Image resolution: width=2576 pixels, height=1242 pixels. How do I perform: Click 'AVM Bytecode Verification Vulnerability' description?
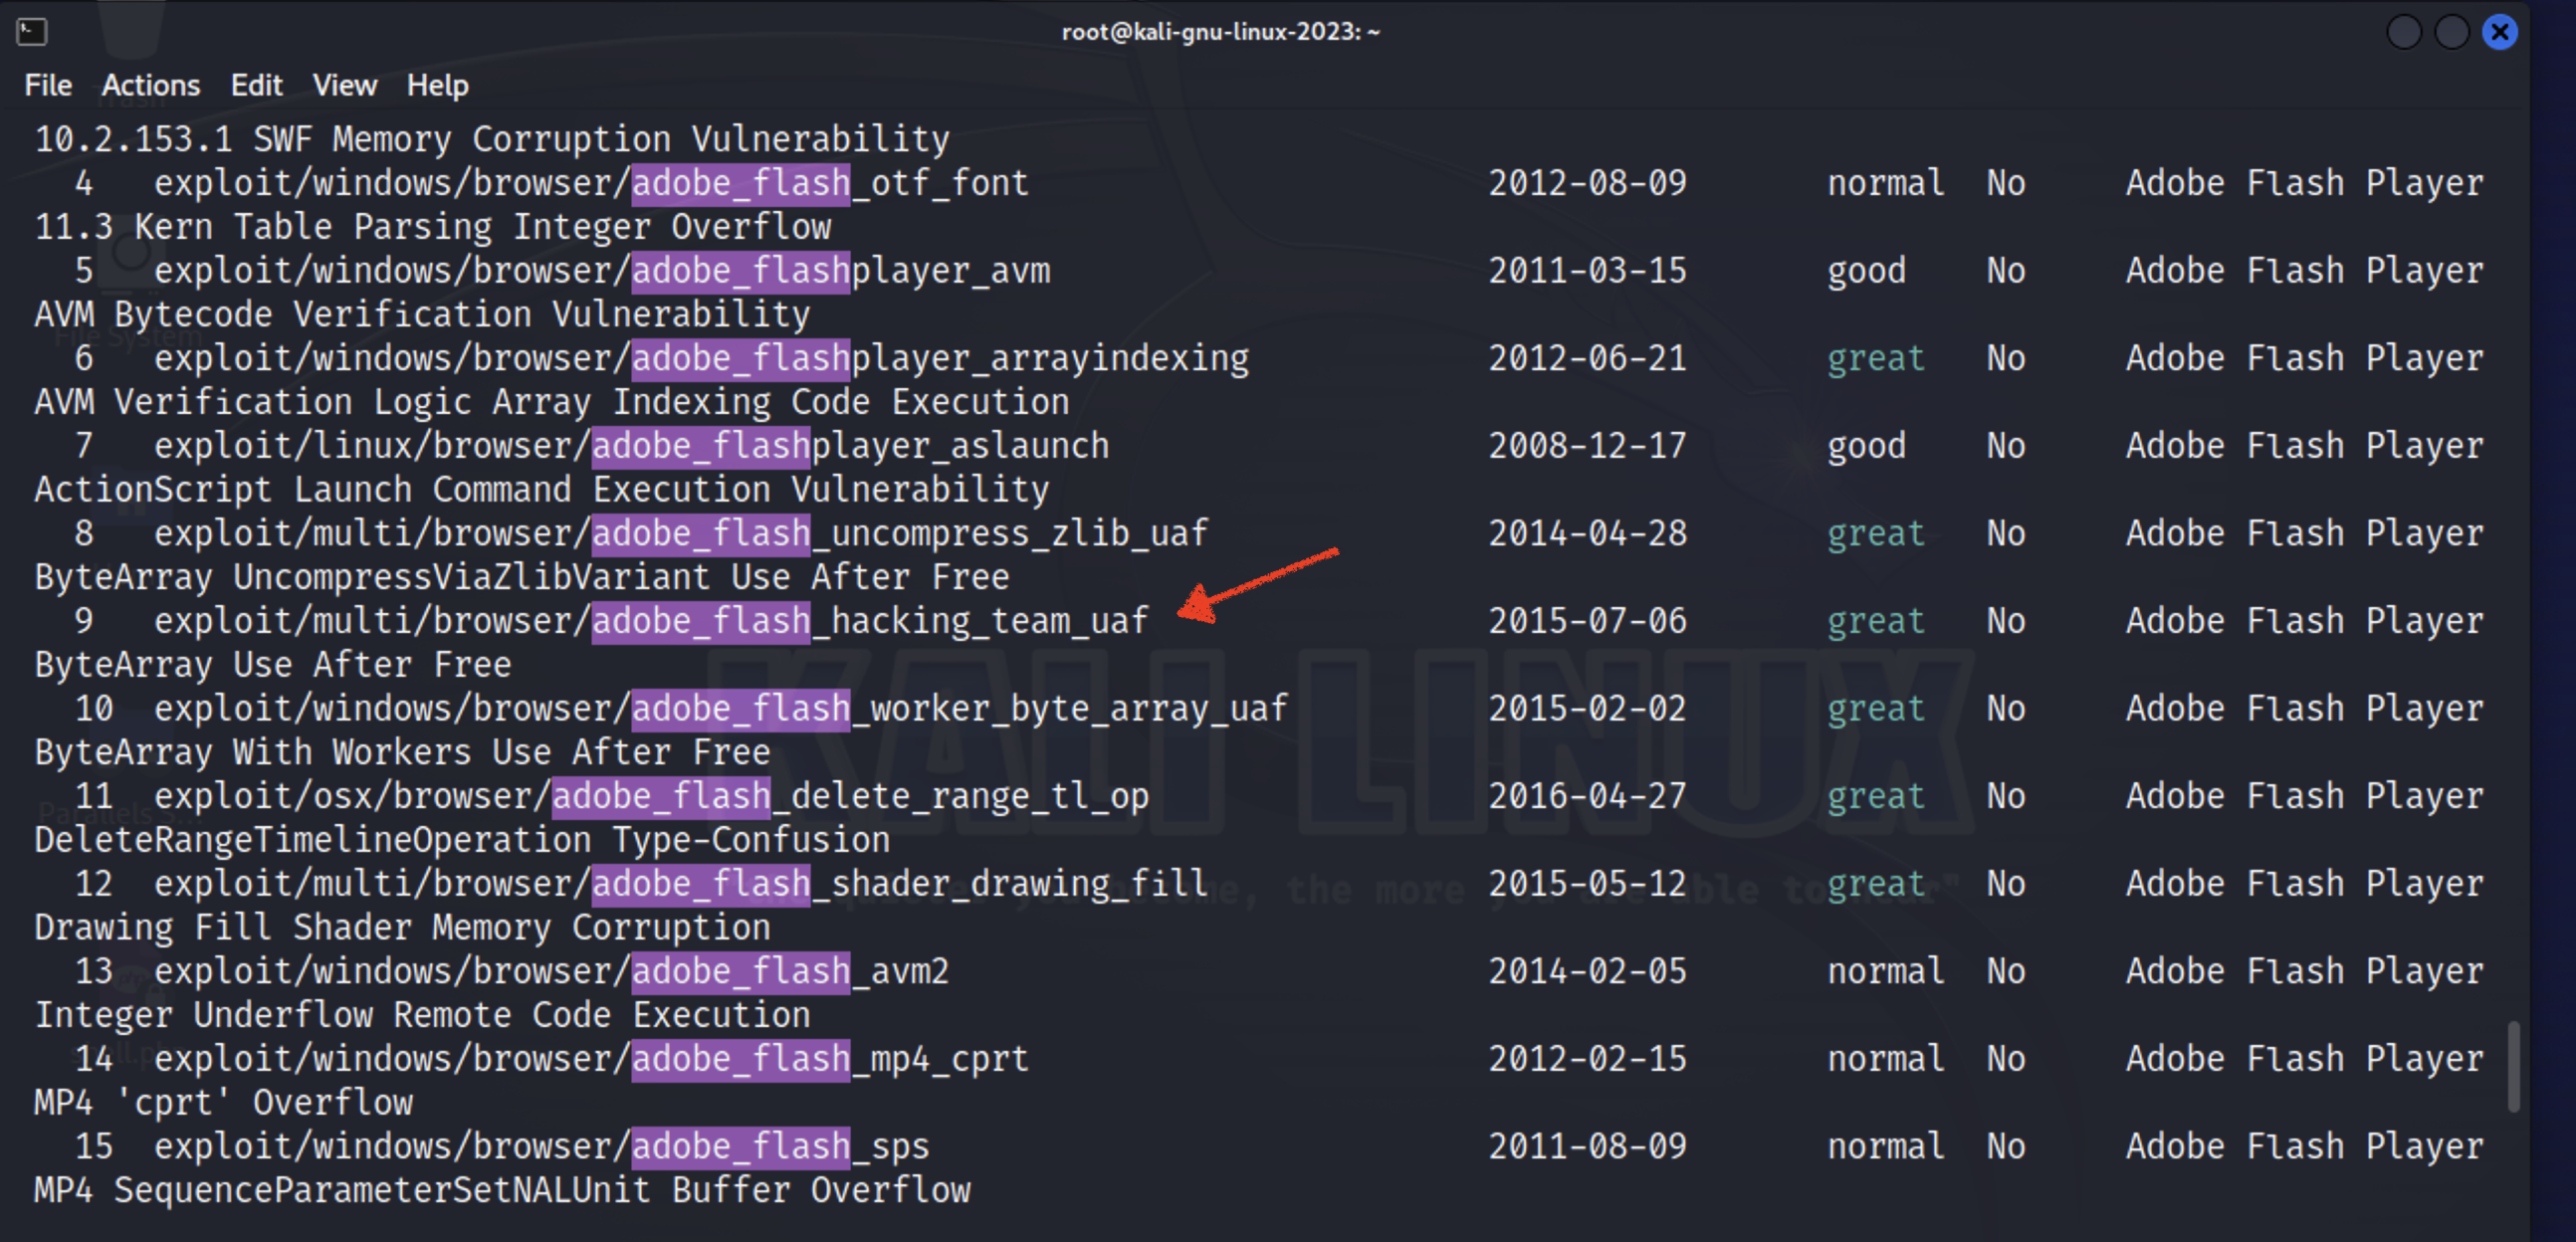(x=422, y=315)
